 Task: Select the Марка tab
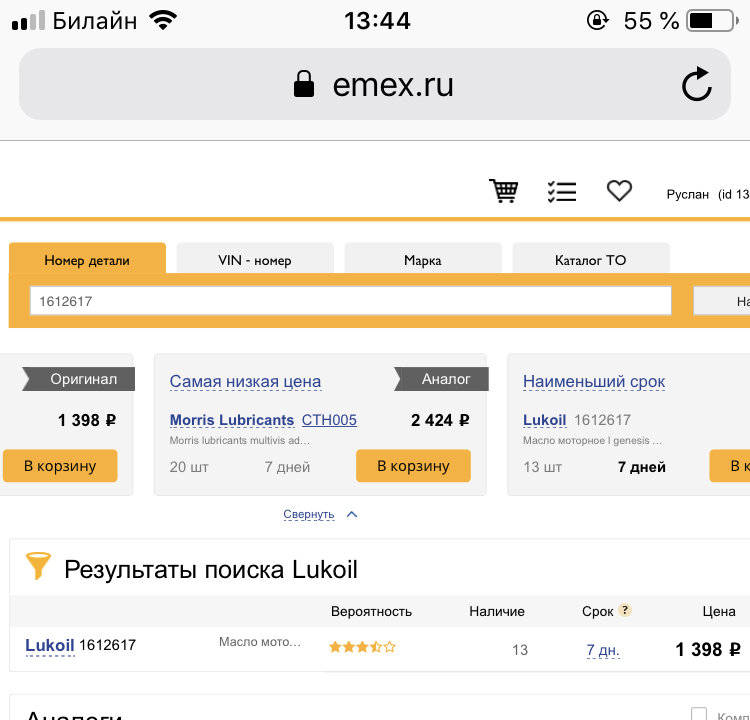[423, 258]
